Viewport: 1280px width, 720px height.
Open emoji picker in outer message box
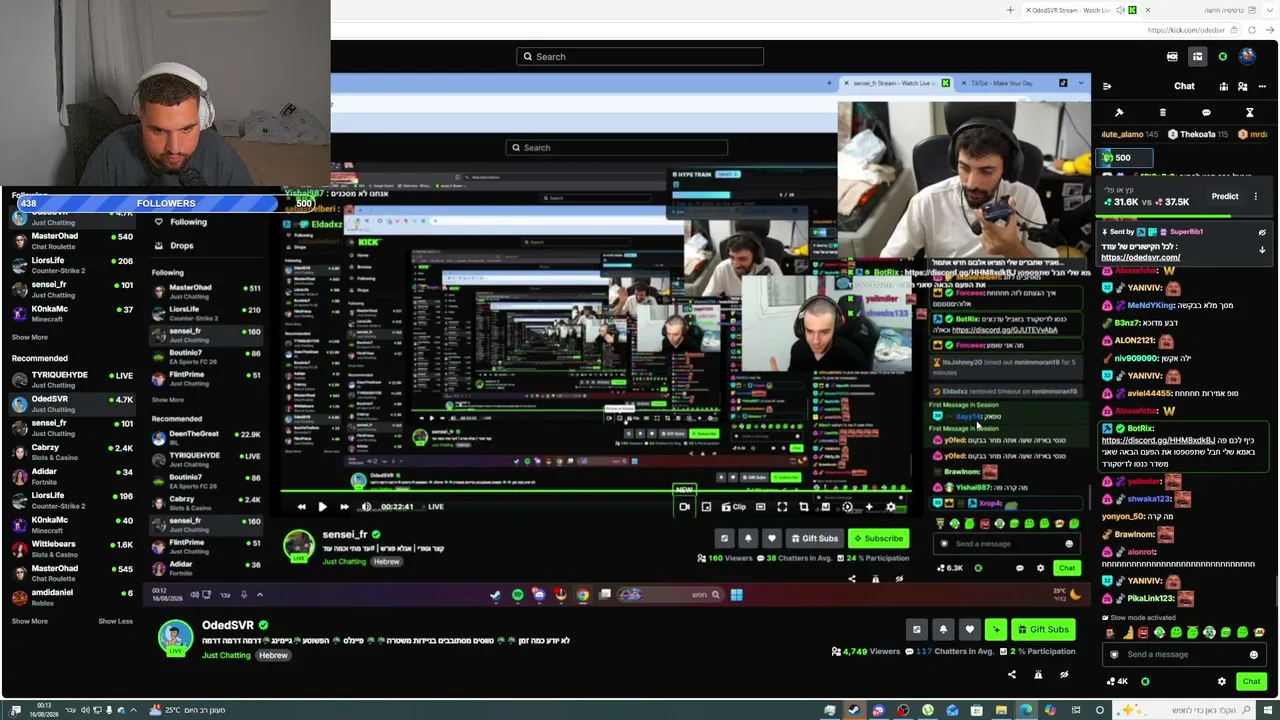click(1253, 655)
